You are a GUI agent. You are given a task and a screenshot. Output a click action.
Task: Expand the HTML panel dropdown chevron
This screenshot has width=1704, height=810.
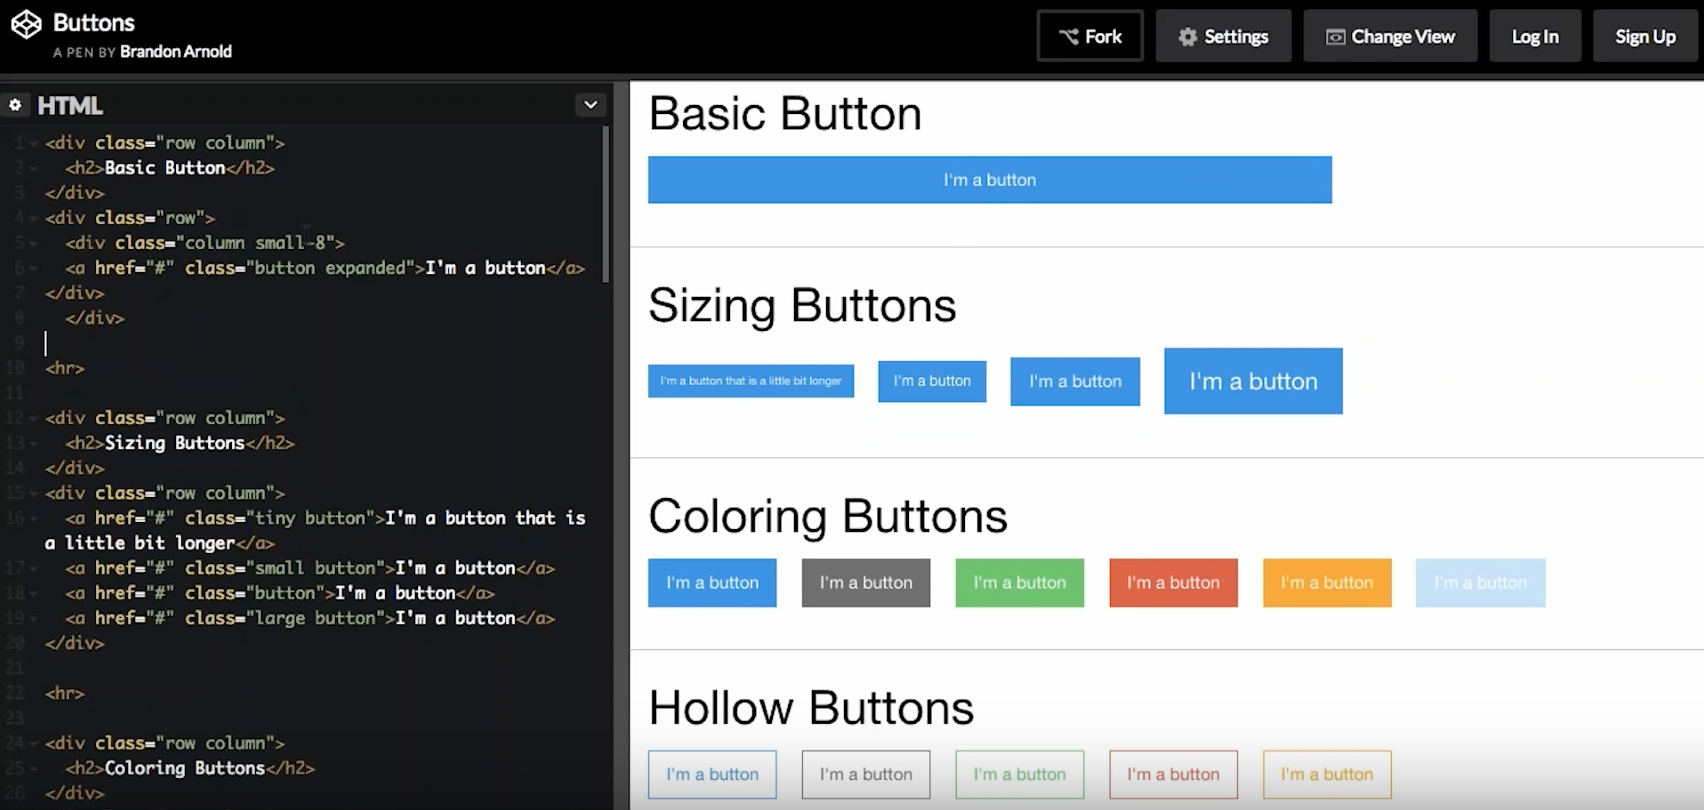tap(590, 105)
